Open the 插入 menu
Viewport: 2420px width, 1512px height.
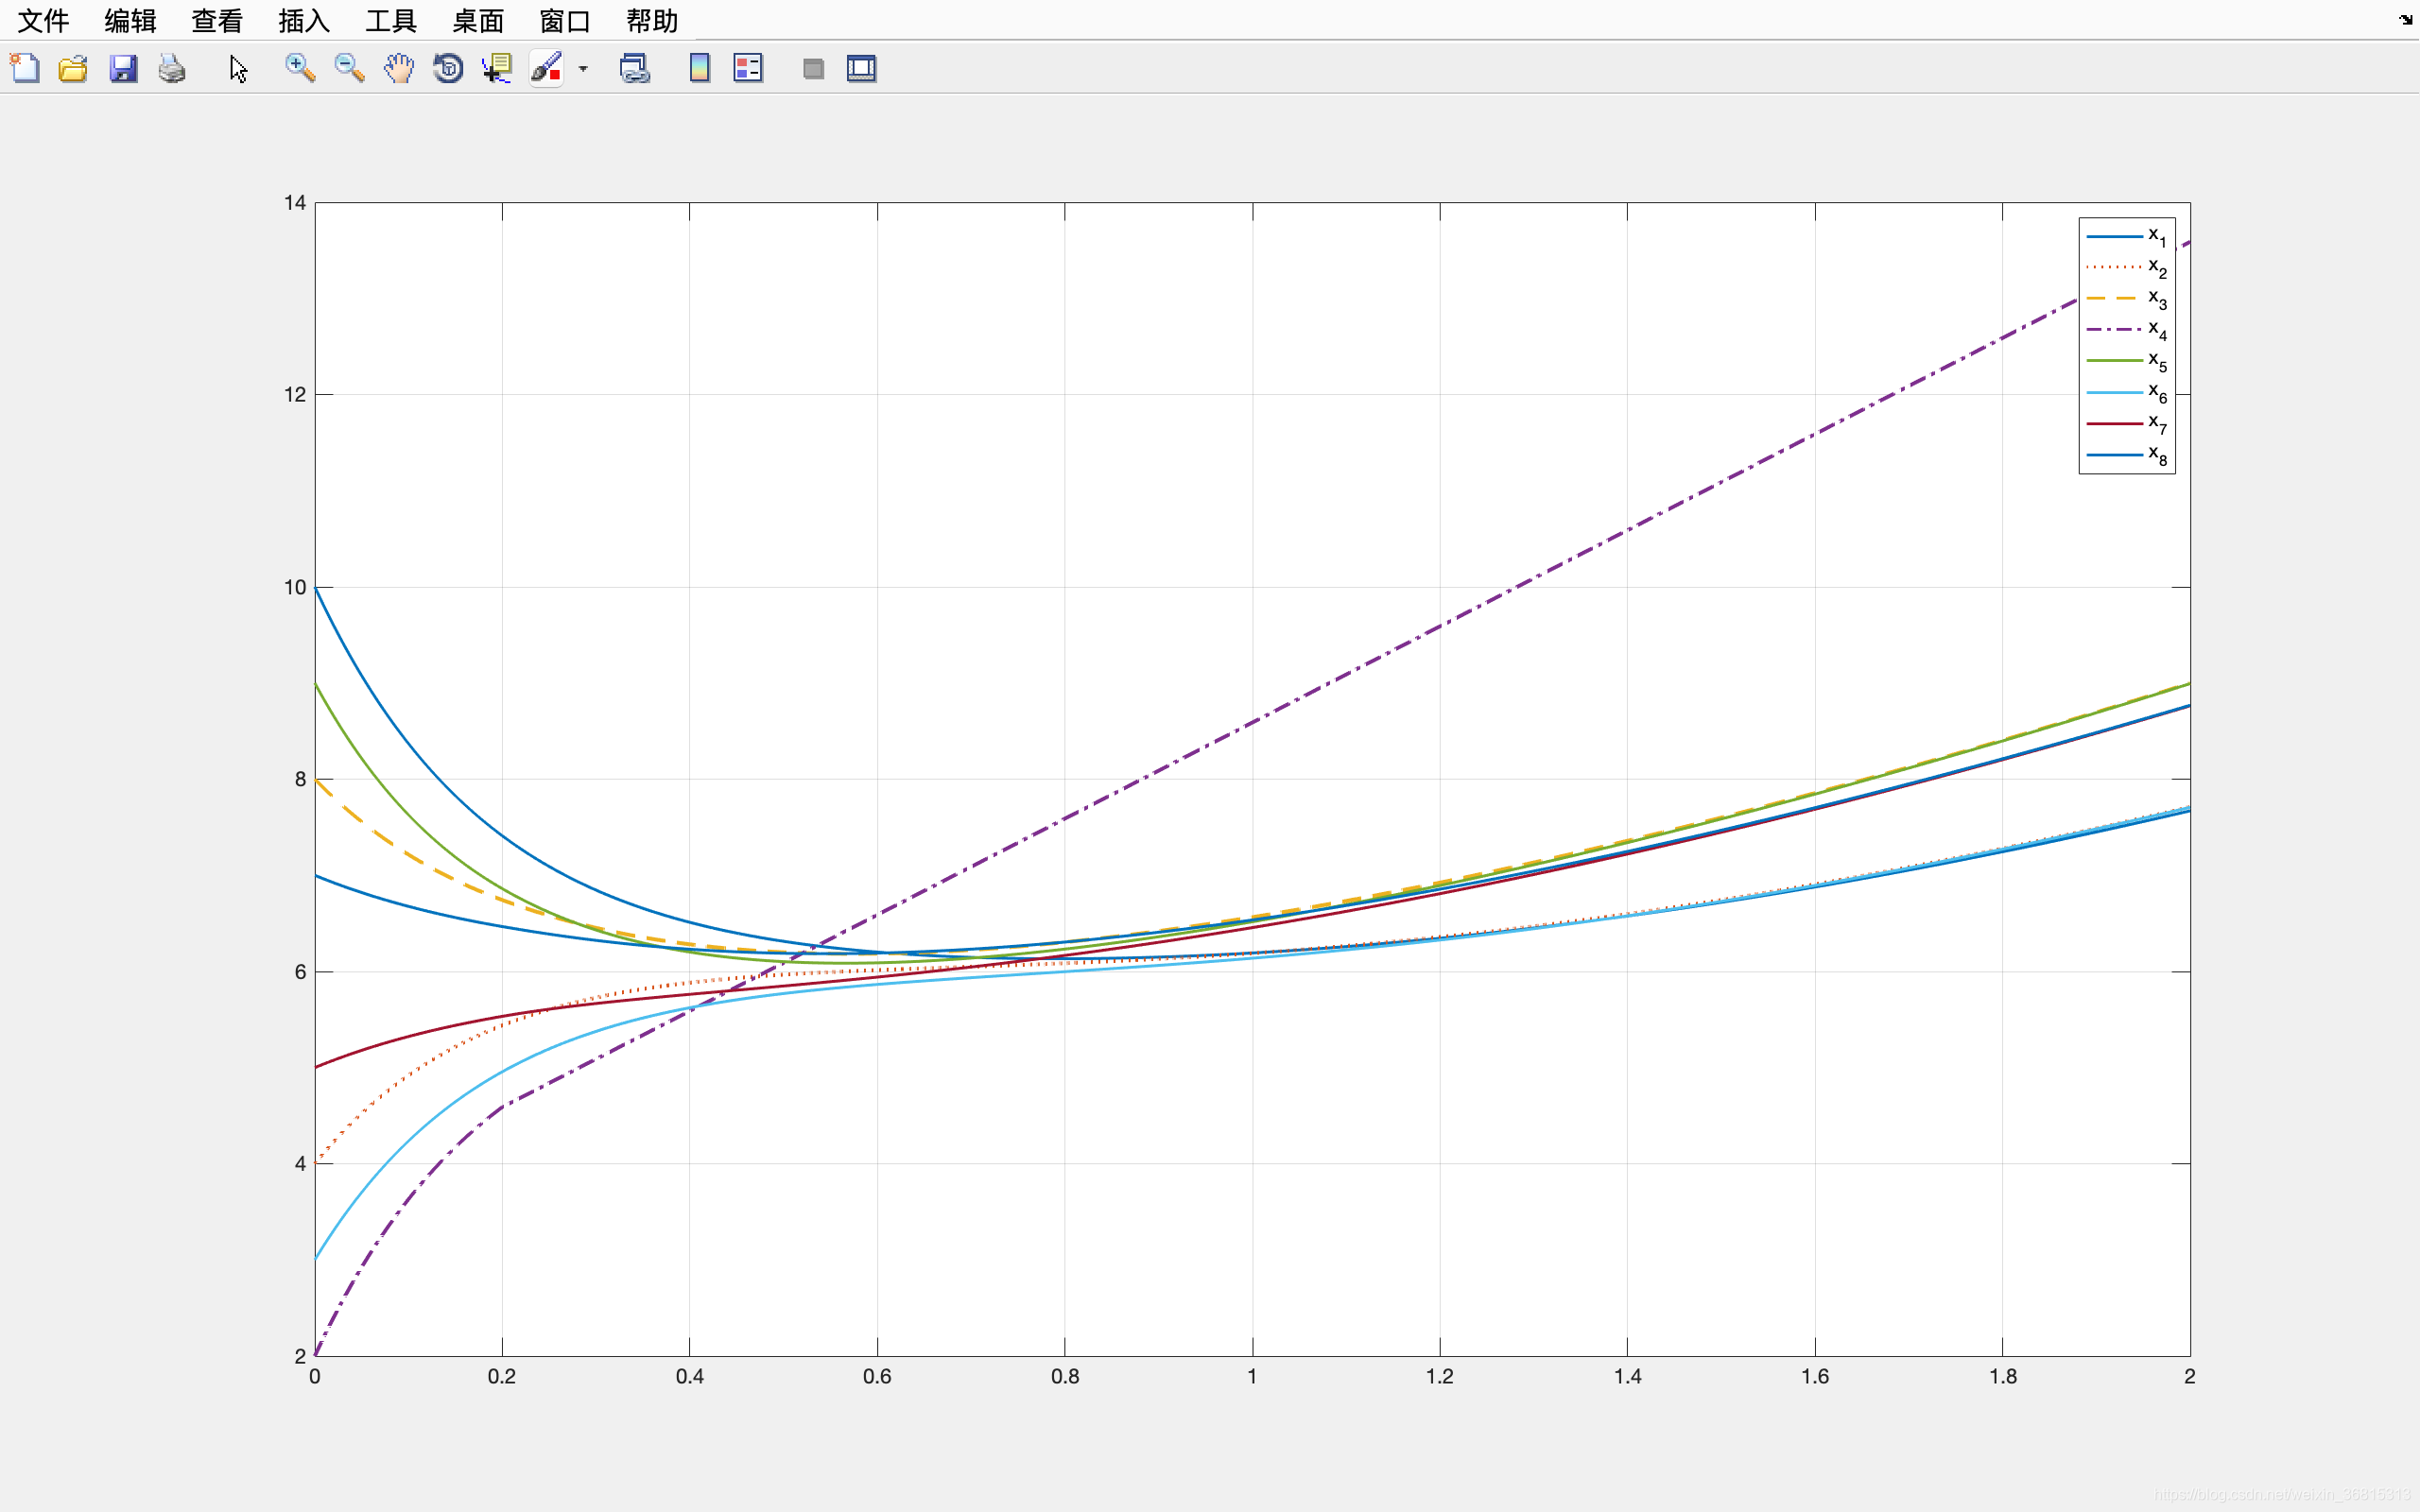click(x=304, y=20)
